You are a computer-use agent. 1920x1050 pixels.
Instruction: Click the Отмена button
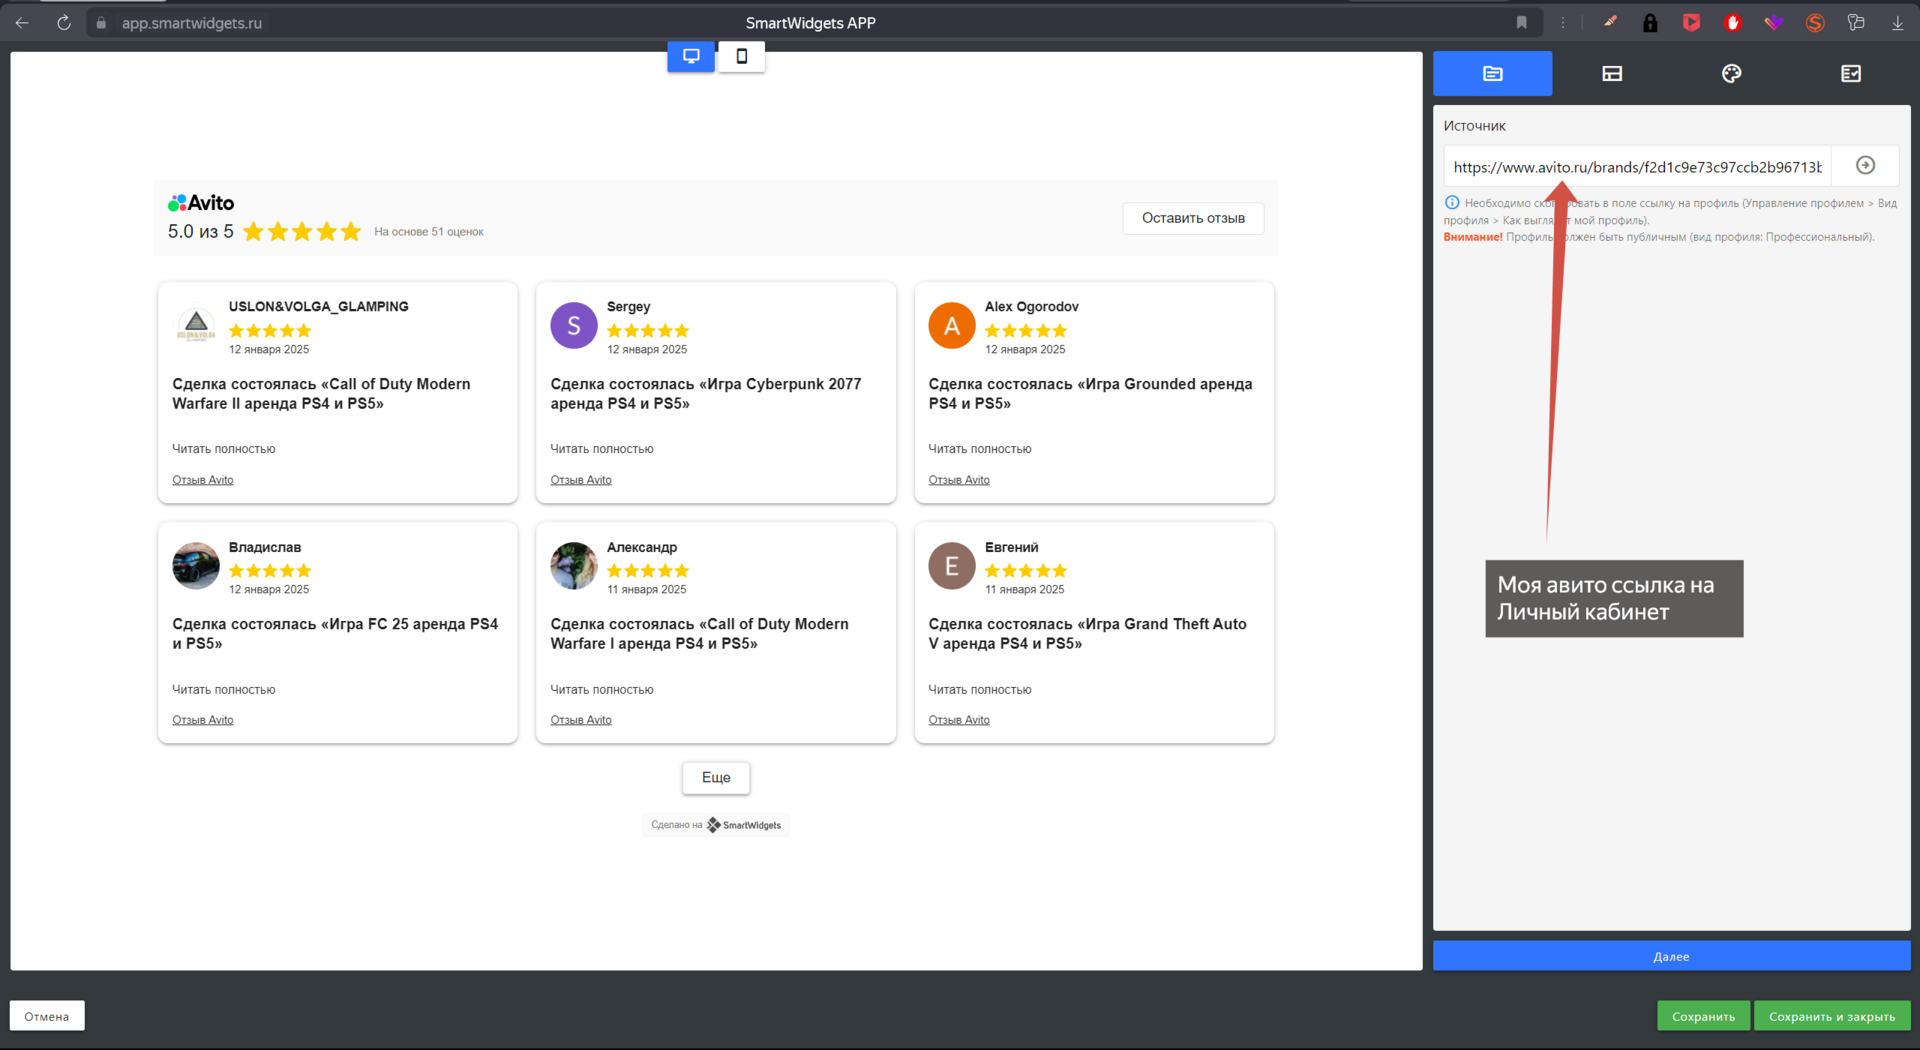click(47, 1016)
